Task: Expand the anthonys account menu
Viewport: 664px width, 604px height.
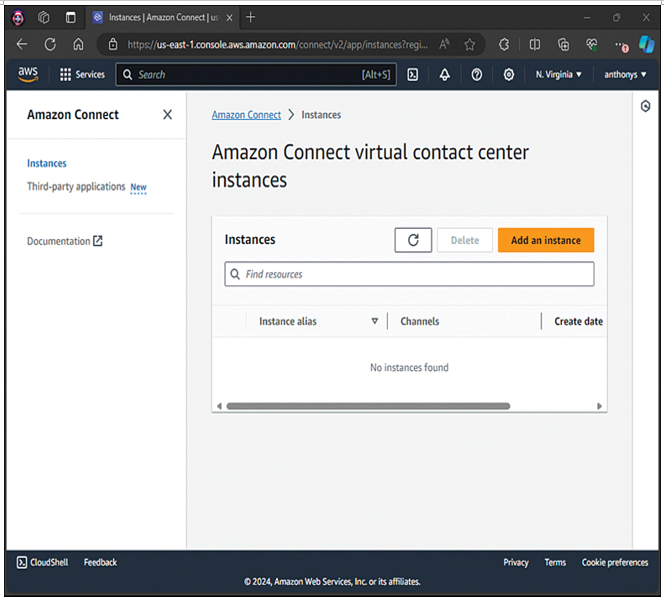Action: (x=625, y=75)
